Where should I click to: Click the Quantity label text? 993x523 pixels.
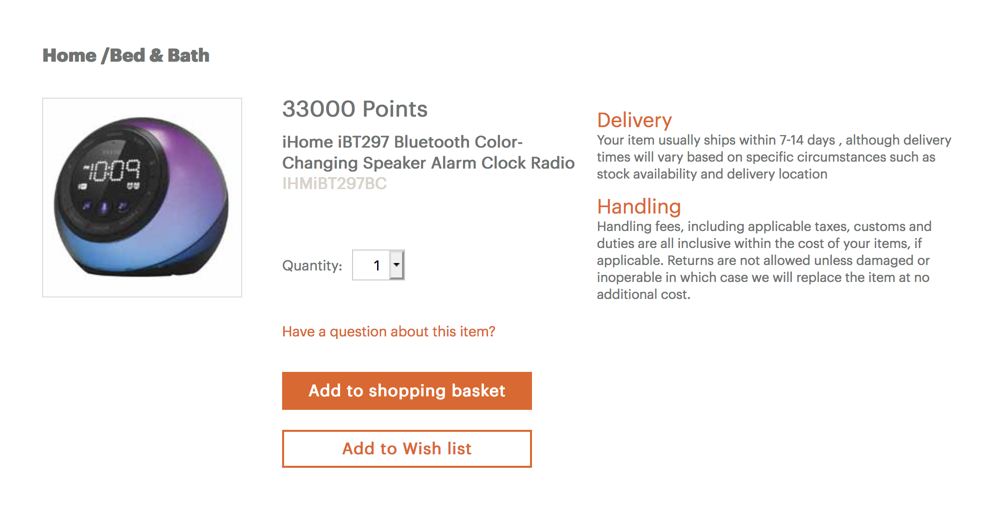312,265
